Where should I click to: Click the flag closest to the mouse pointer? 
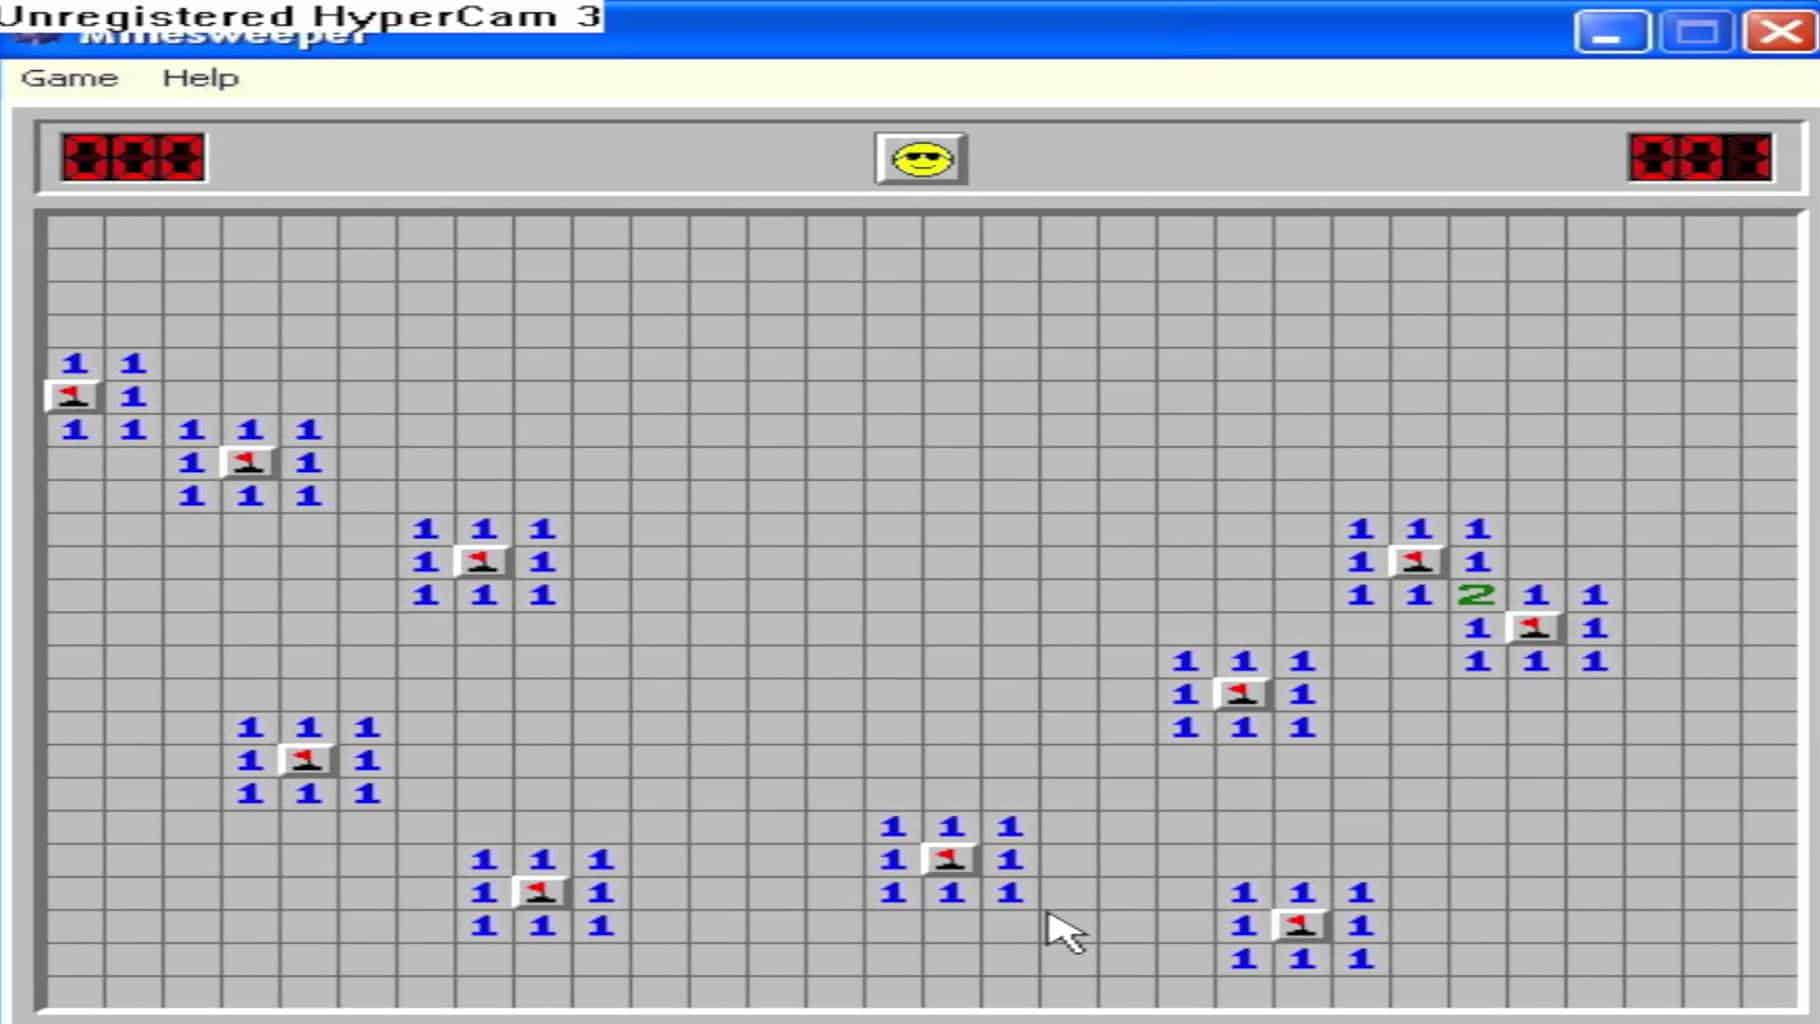[950, 859]
